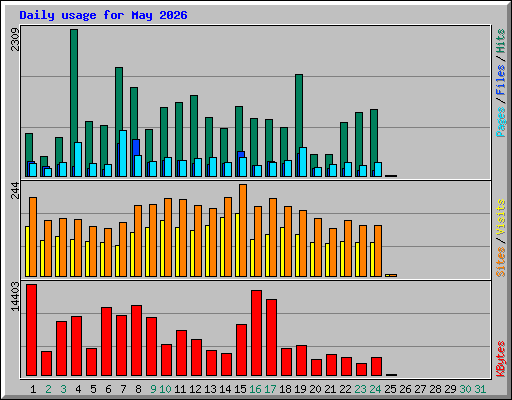Click the 2309 hits axis value
512x400 pixels.
pyautogui.click(x=15, y=40)
